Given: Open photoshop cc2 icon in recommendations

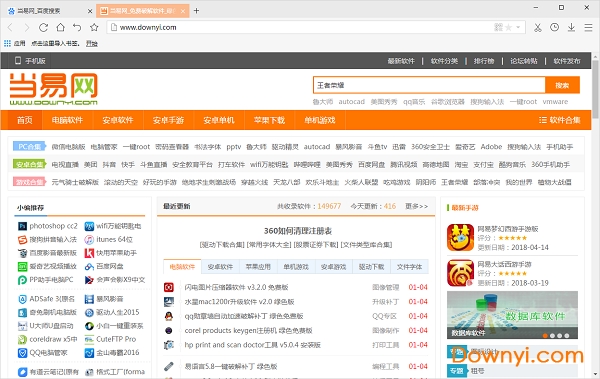Looking at the screenshot, I should (x=22, y=226).
